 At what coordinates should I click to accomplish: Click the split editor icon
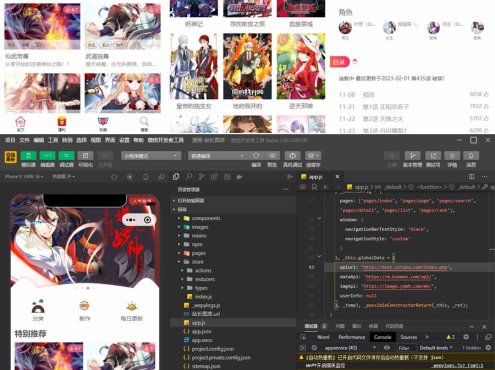471,177
